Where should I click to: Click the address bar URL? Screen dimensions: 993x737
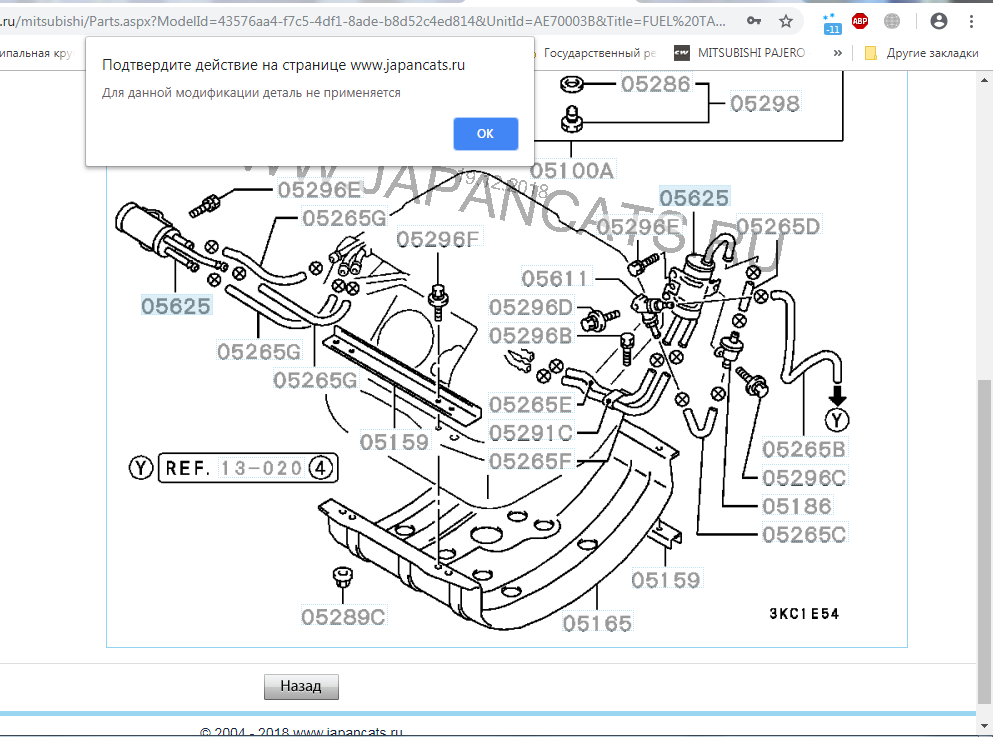[x=364, y=21]
